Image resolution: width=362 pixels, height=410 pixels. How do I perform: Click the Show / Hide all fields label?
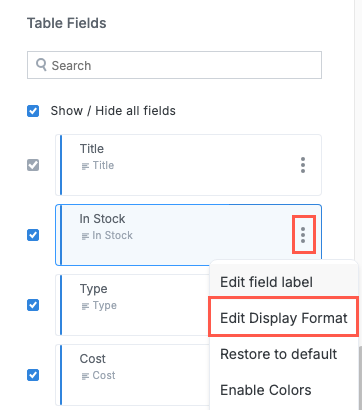coord(113,111)
